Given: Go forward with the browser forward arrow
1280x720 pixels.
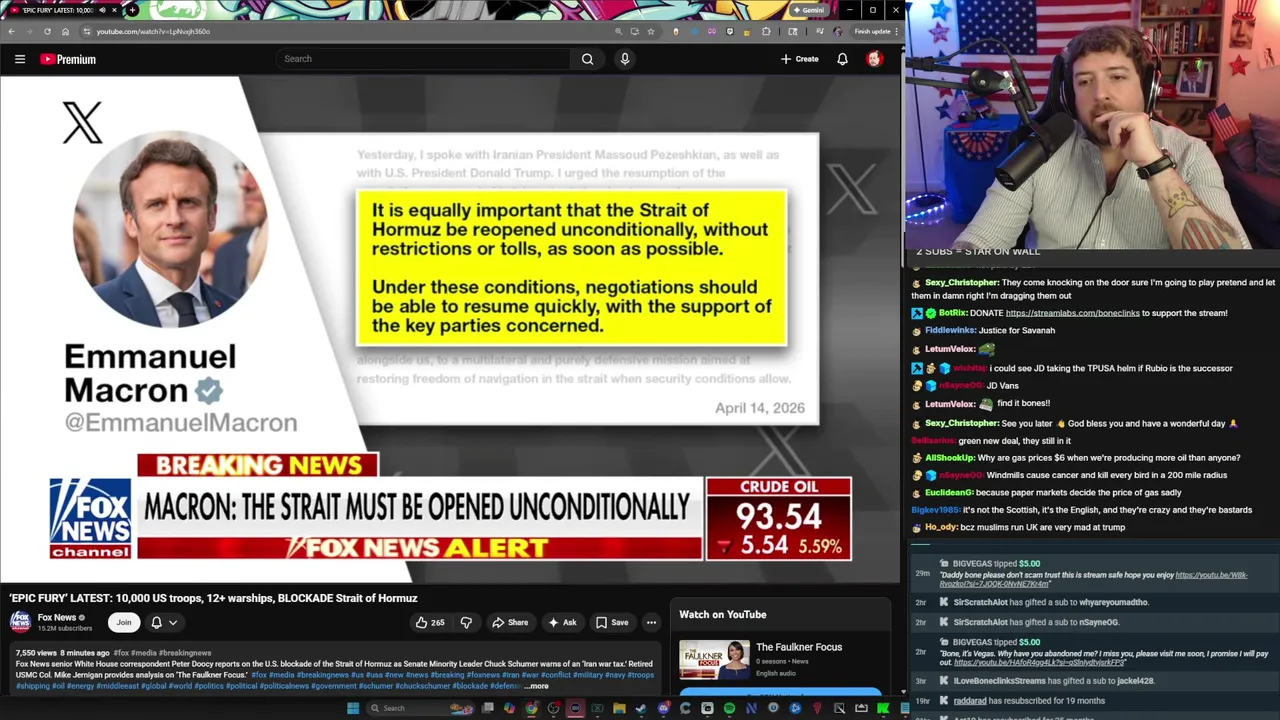Looking at the screenshot, I should tap(29, 31).
